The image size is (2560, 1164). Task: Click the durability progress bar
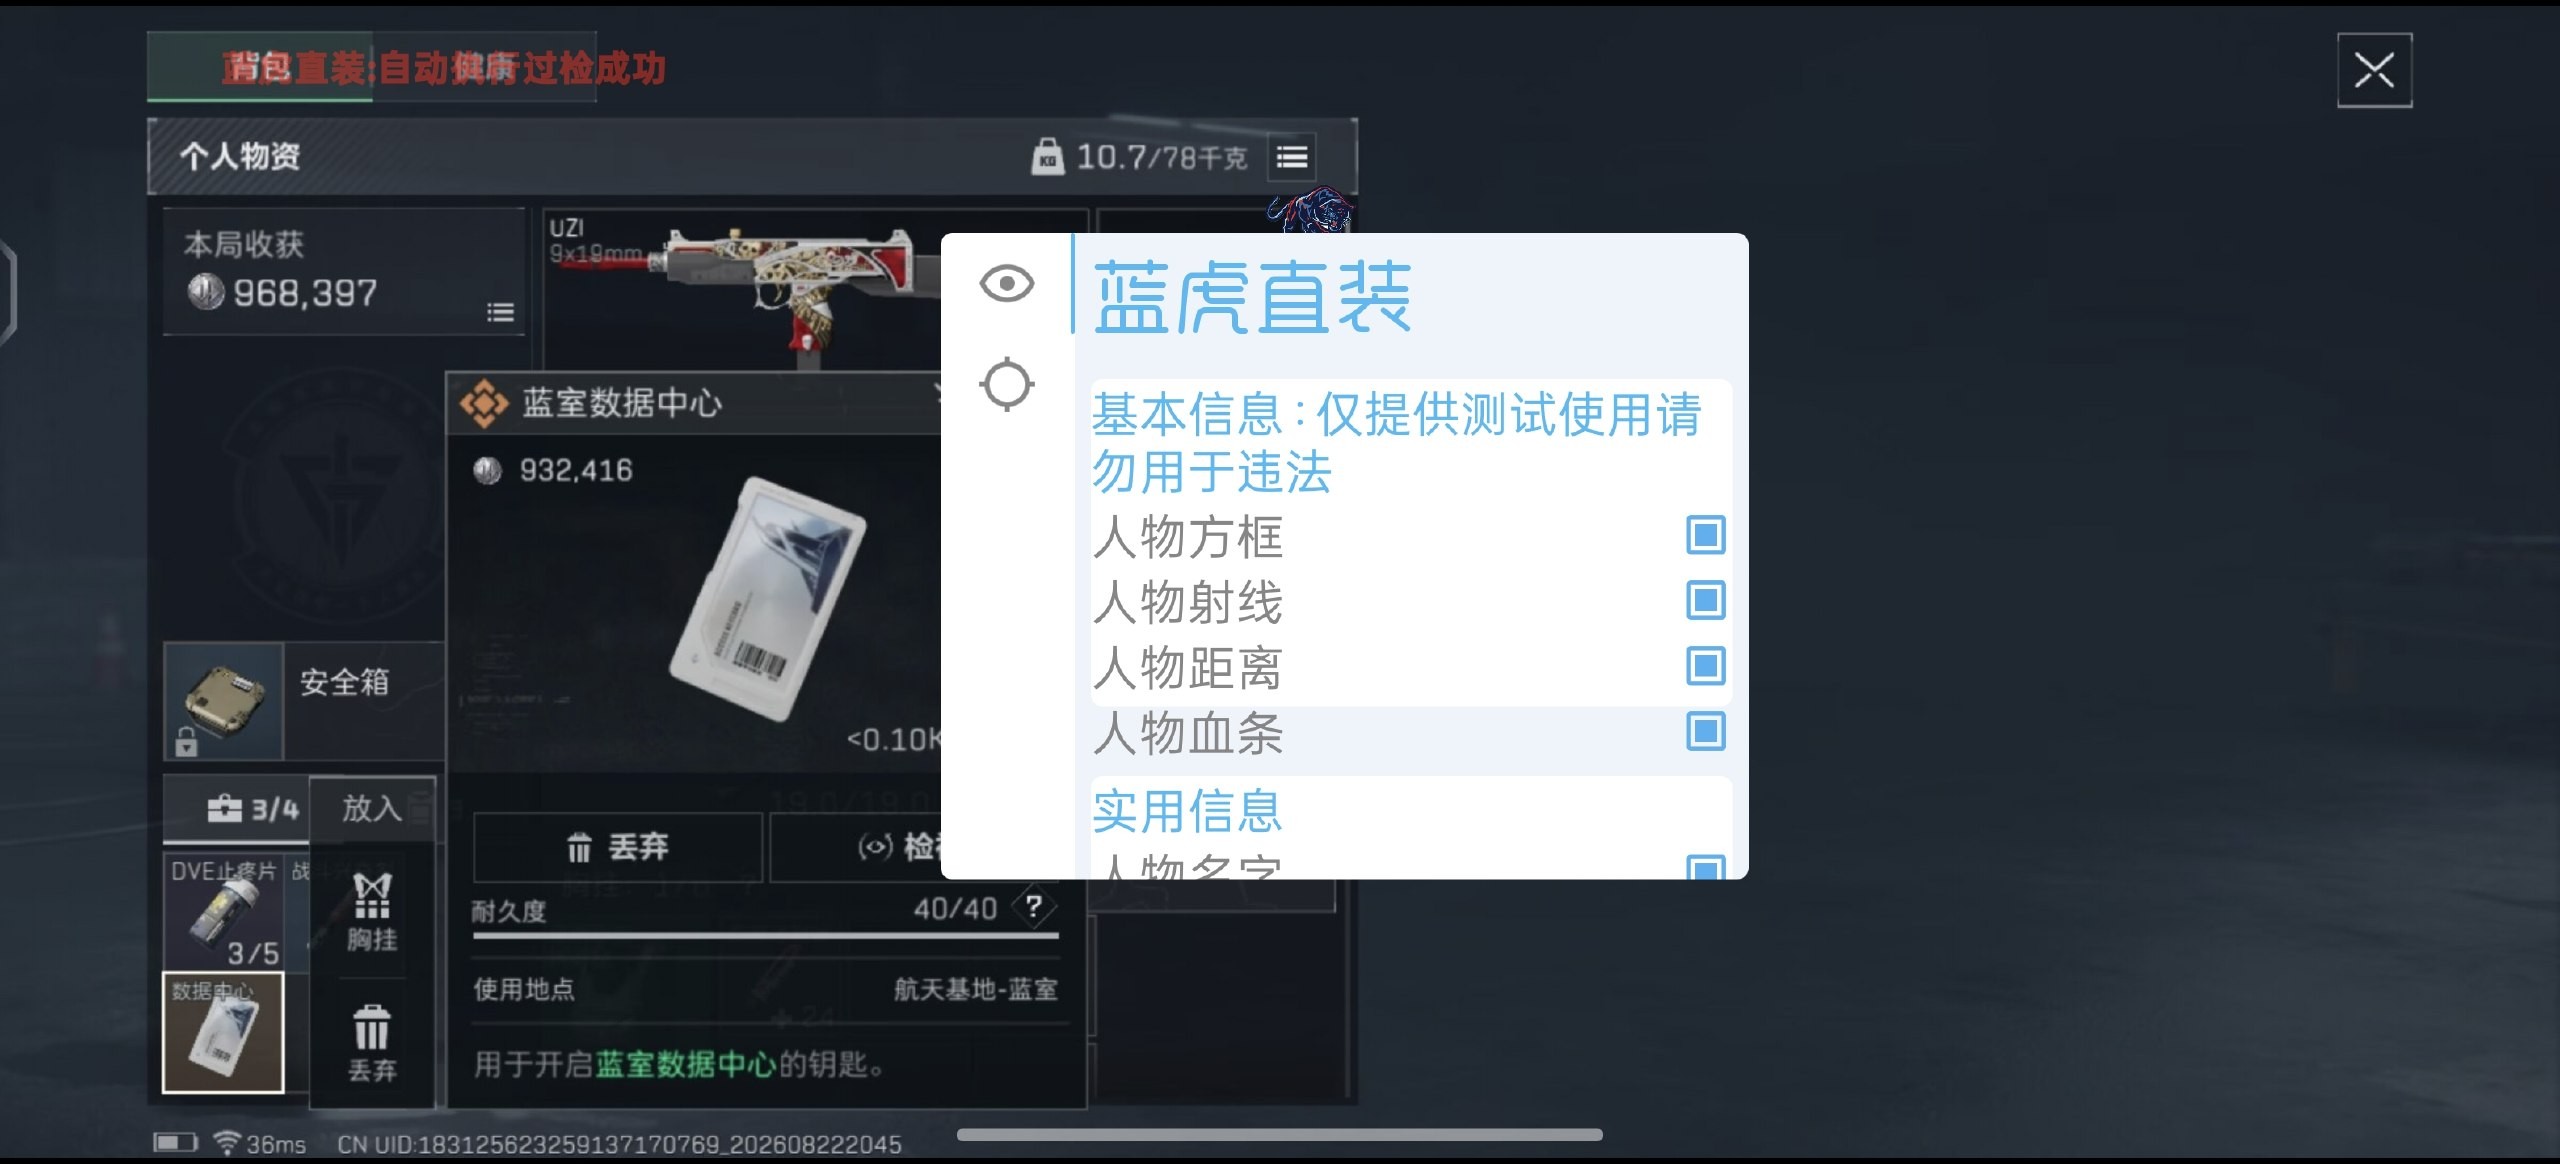pyautogui.click(x=765, y=936)
